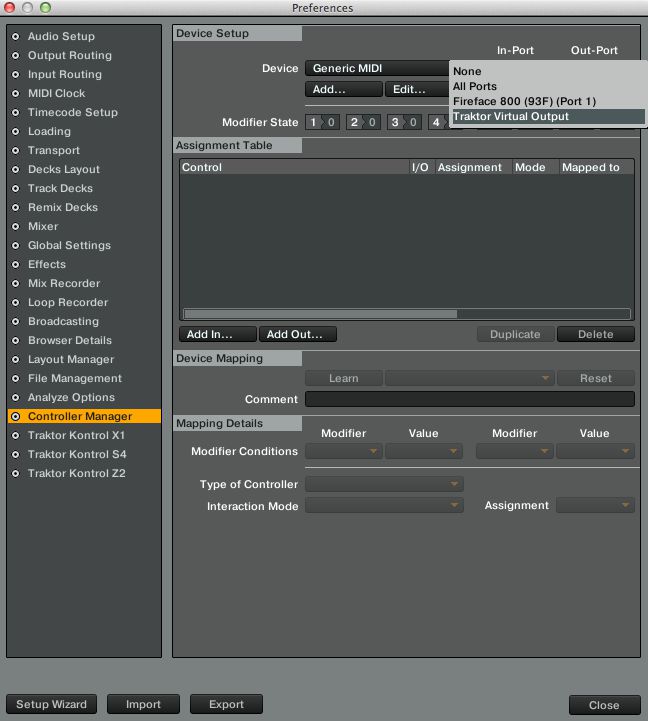Viewport: 648px width, 721px height.
Task: Open the Device dropdown showing Generic MIDI
Action: click(377, 69)
